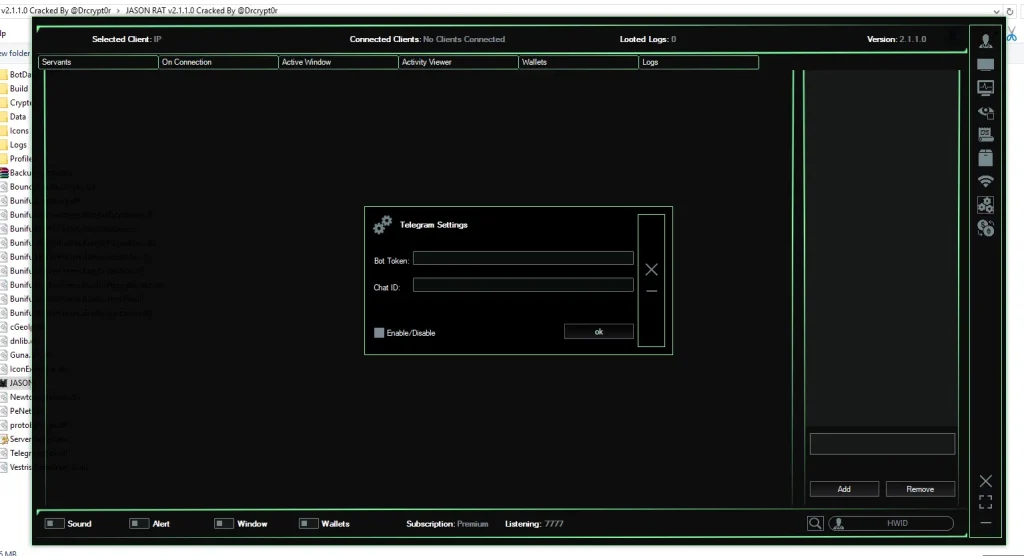Open the pulse-line activity monitor icon
The height and width of the screenshot is (556, 1024).
point(986,88)
